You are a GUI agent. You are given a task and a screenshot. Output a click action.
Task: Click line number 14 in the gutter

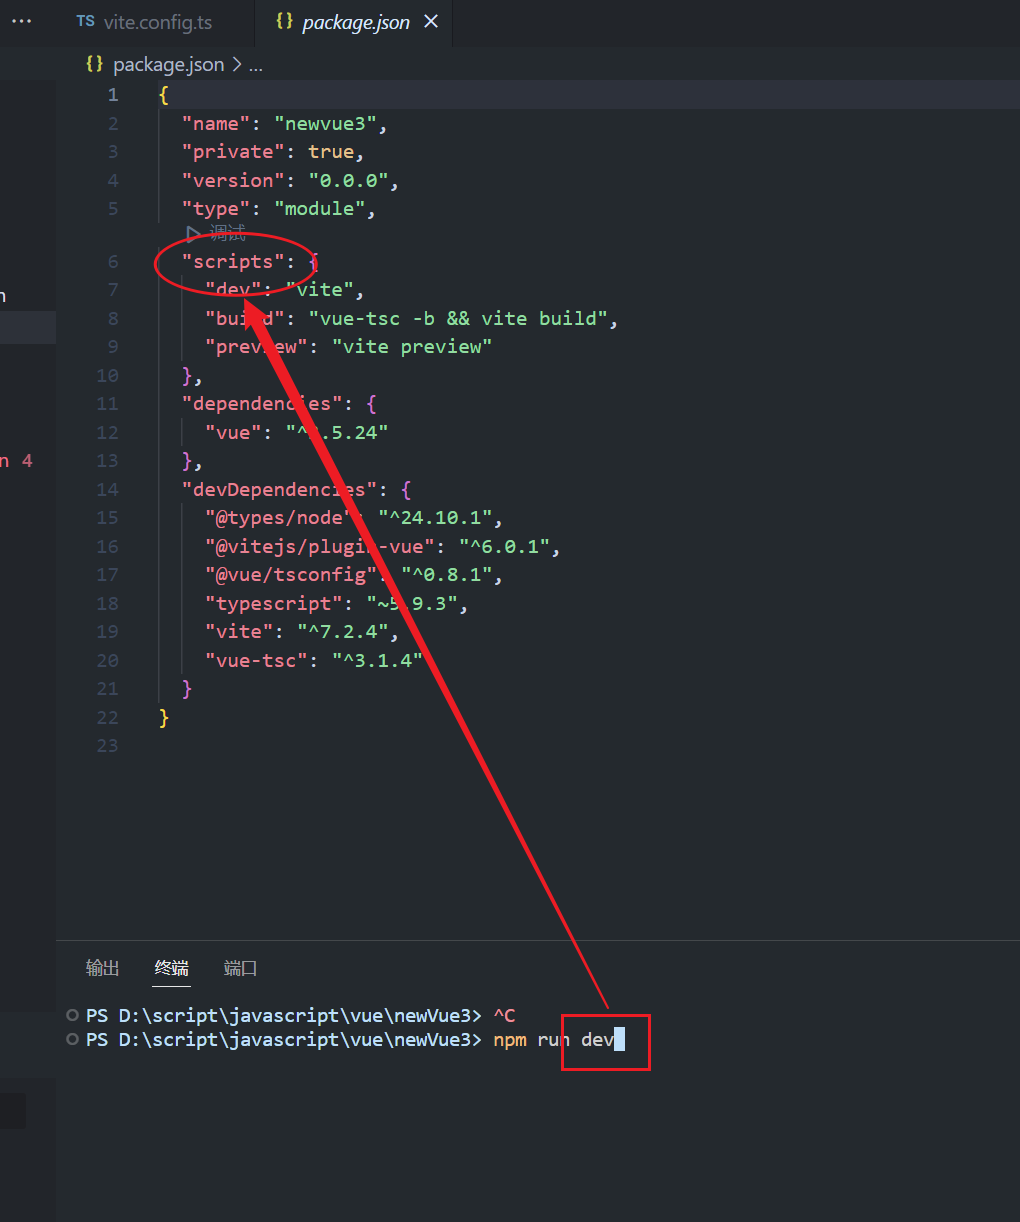pyautogui.click(x=108, y=490)
